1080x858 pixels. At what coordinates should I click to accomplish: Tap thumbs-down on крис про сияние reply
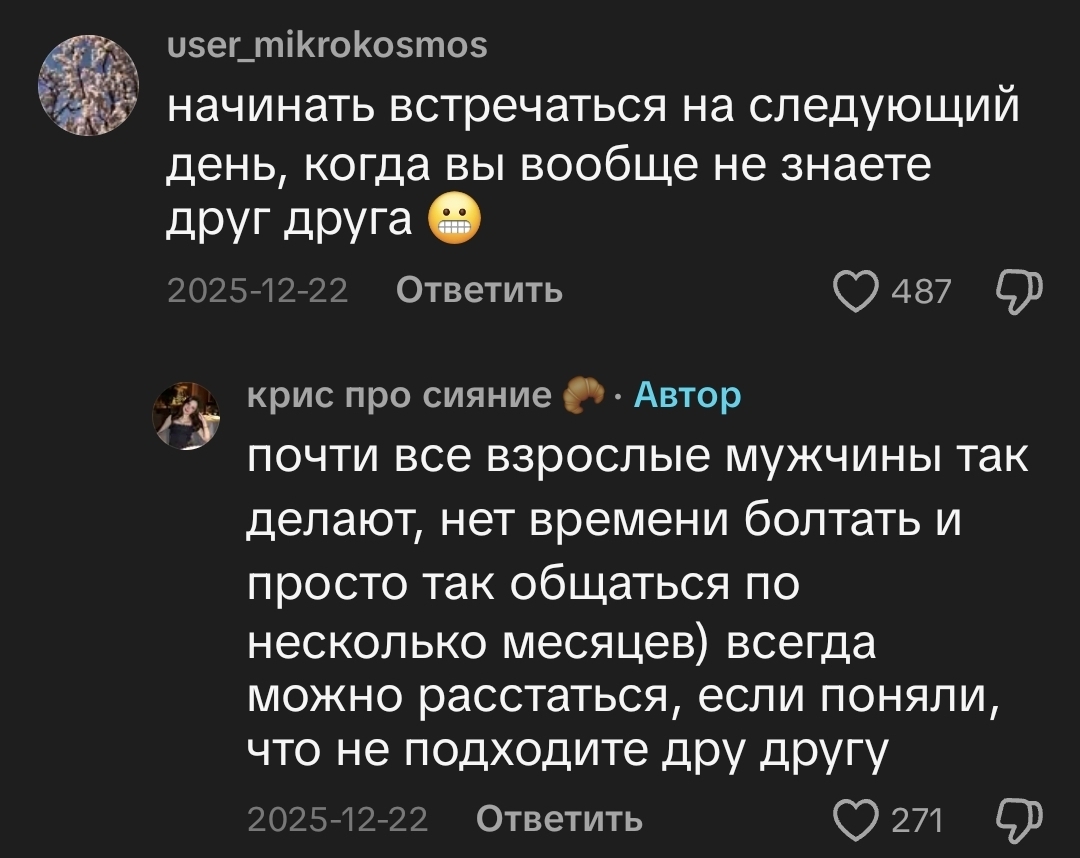[x=1019, y=820]
